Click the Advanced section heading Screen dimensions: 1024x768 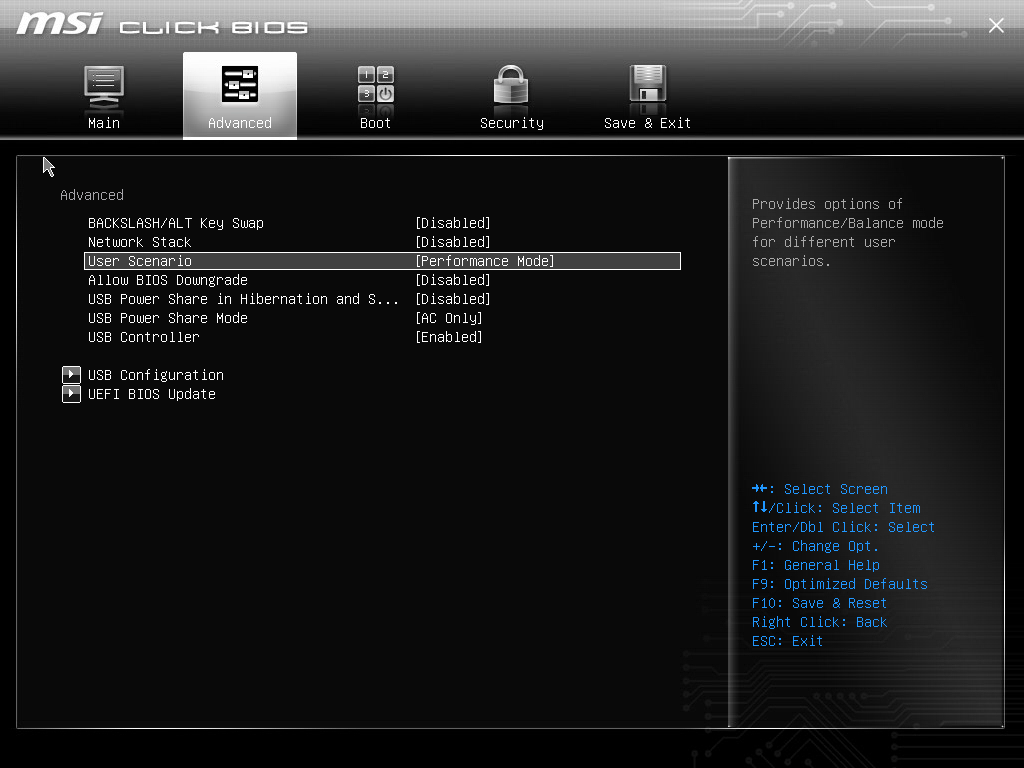(91, 195)
